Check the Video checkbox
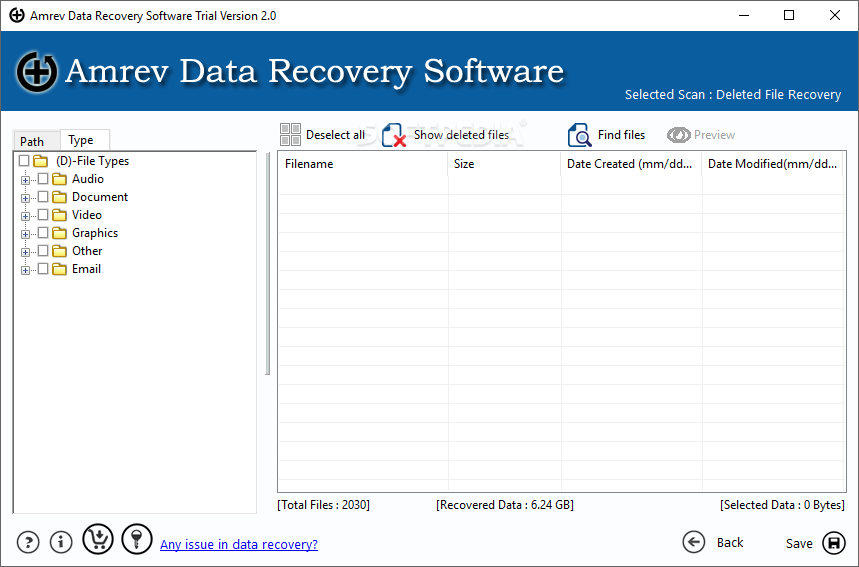The height and width of the screenshot is (567, 859). 43,215
